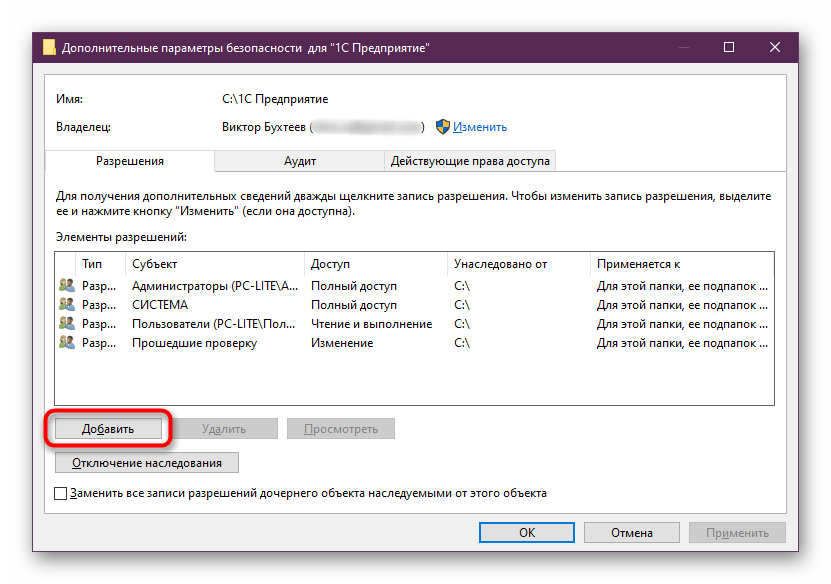
Task: Click the Отмена button
Action: tap(632, 533)
